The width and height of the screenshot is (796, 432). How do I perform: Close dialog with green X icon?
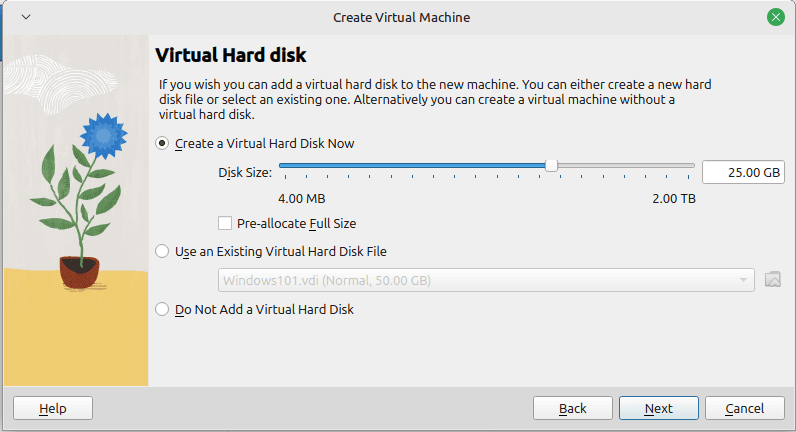tap(775, 17)
